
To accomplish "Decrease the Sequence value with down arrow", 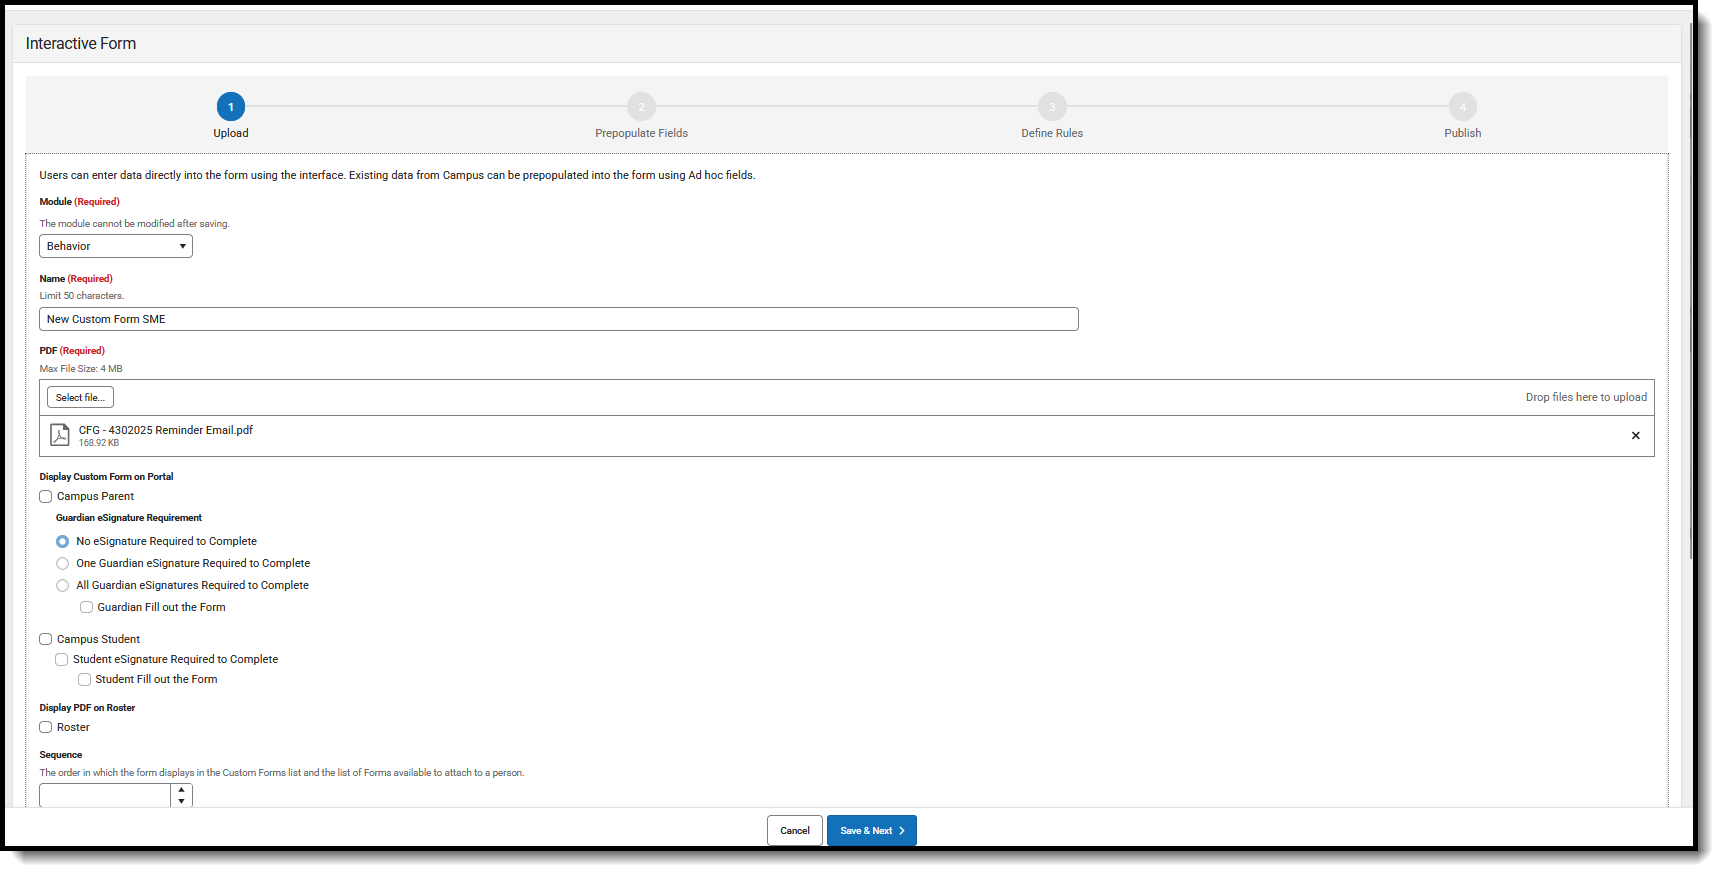I will (181, 801).
